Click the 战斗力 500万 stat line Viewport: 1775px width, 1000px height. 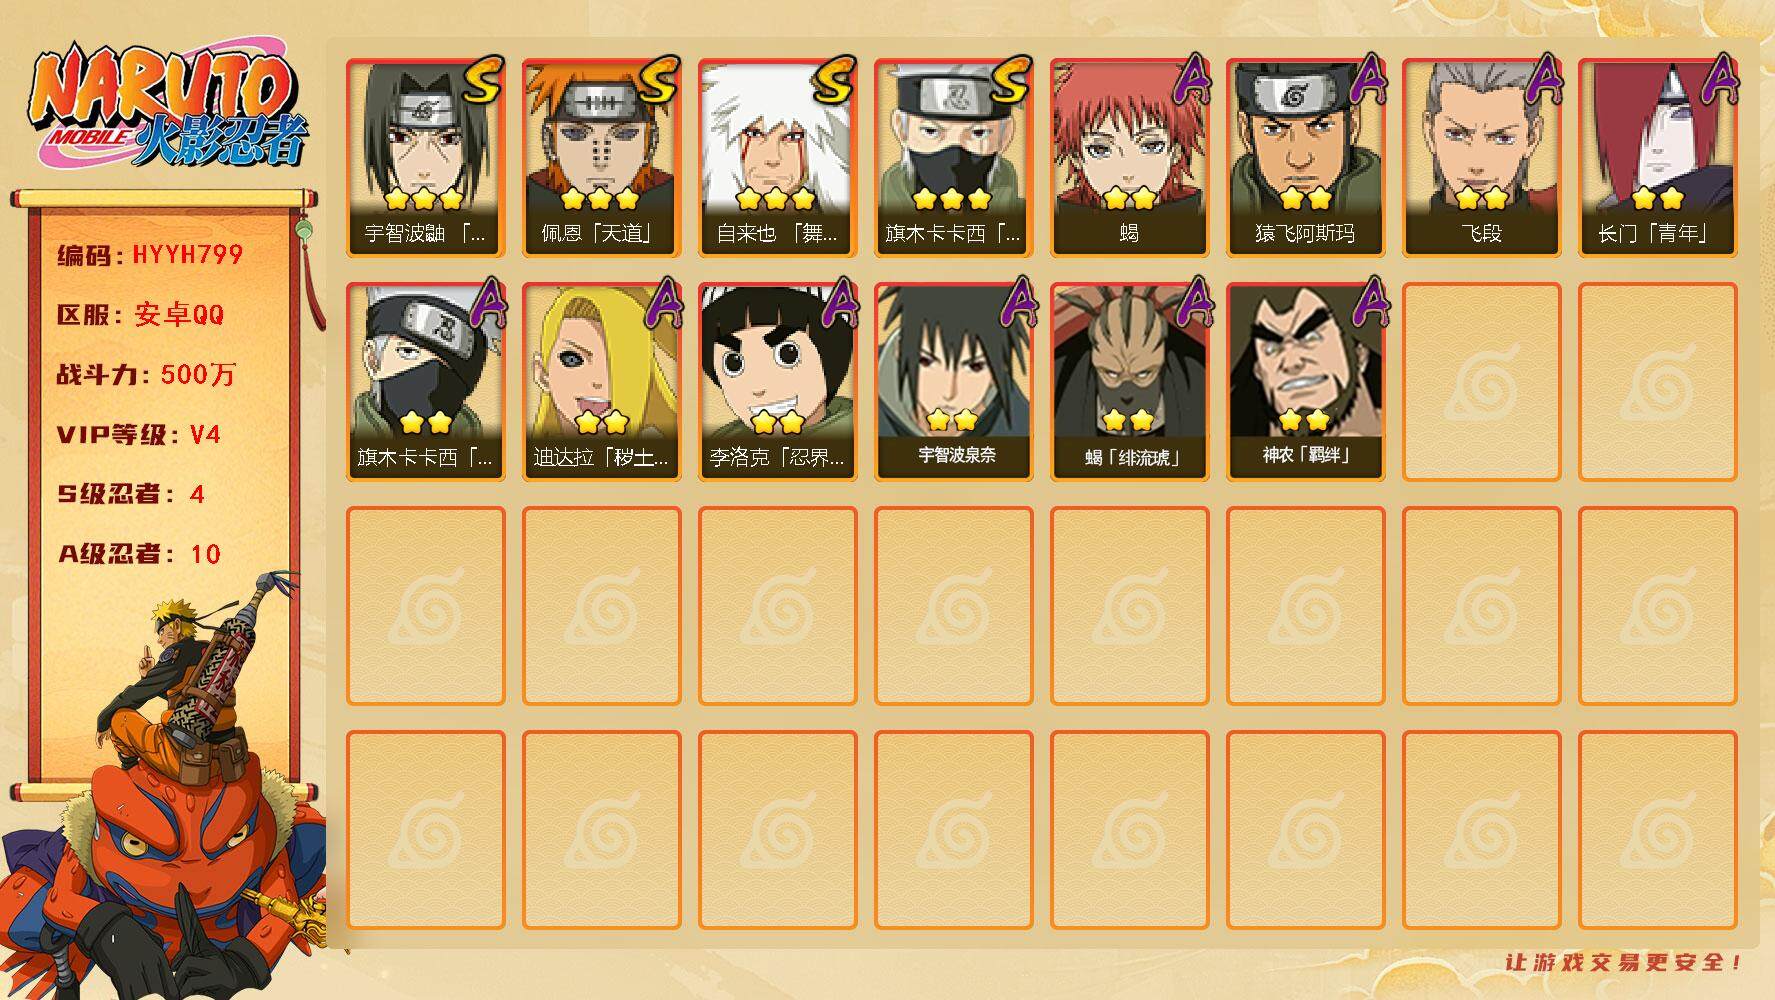(146, 375)
